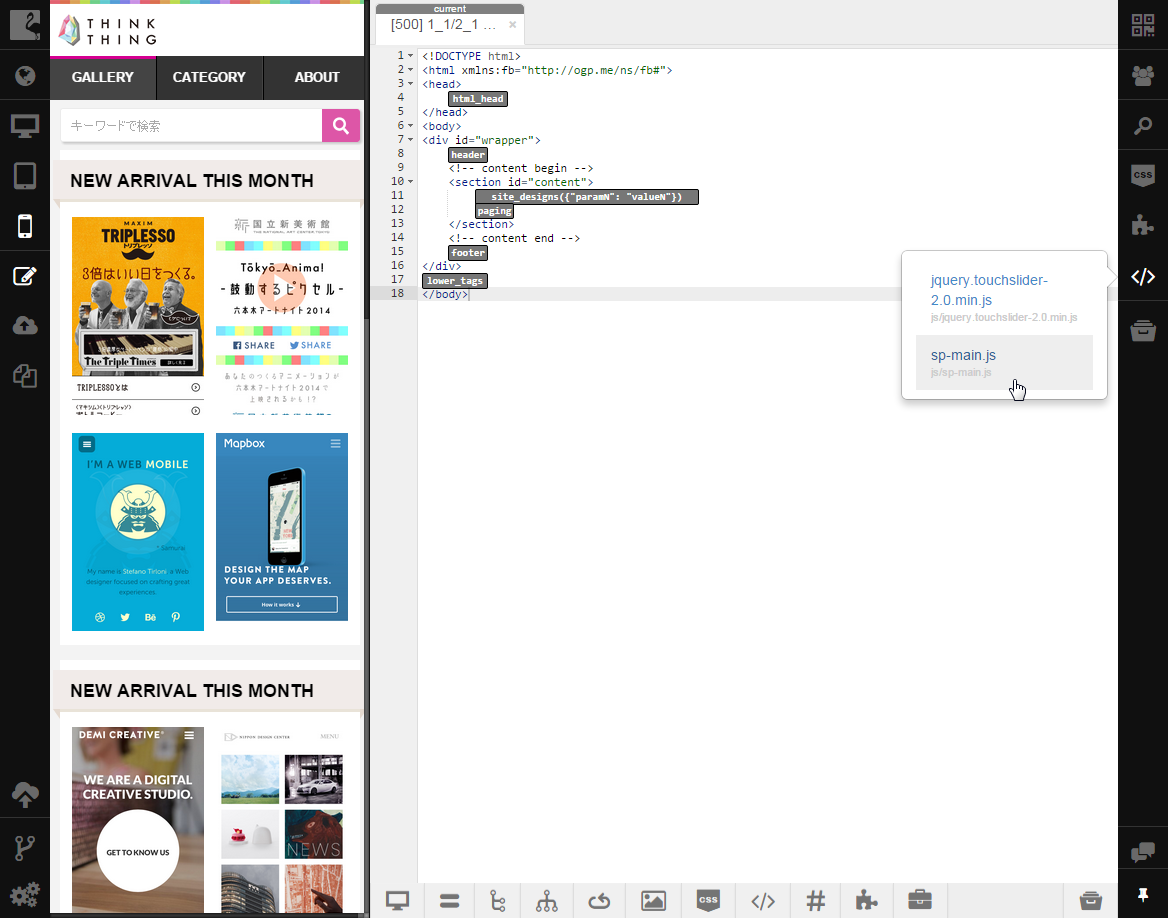Select the CATEGORY tab in preview
The image size is (1168, 918).
pyautogui.click(x=209, y=77)
